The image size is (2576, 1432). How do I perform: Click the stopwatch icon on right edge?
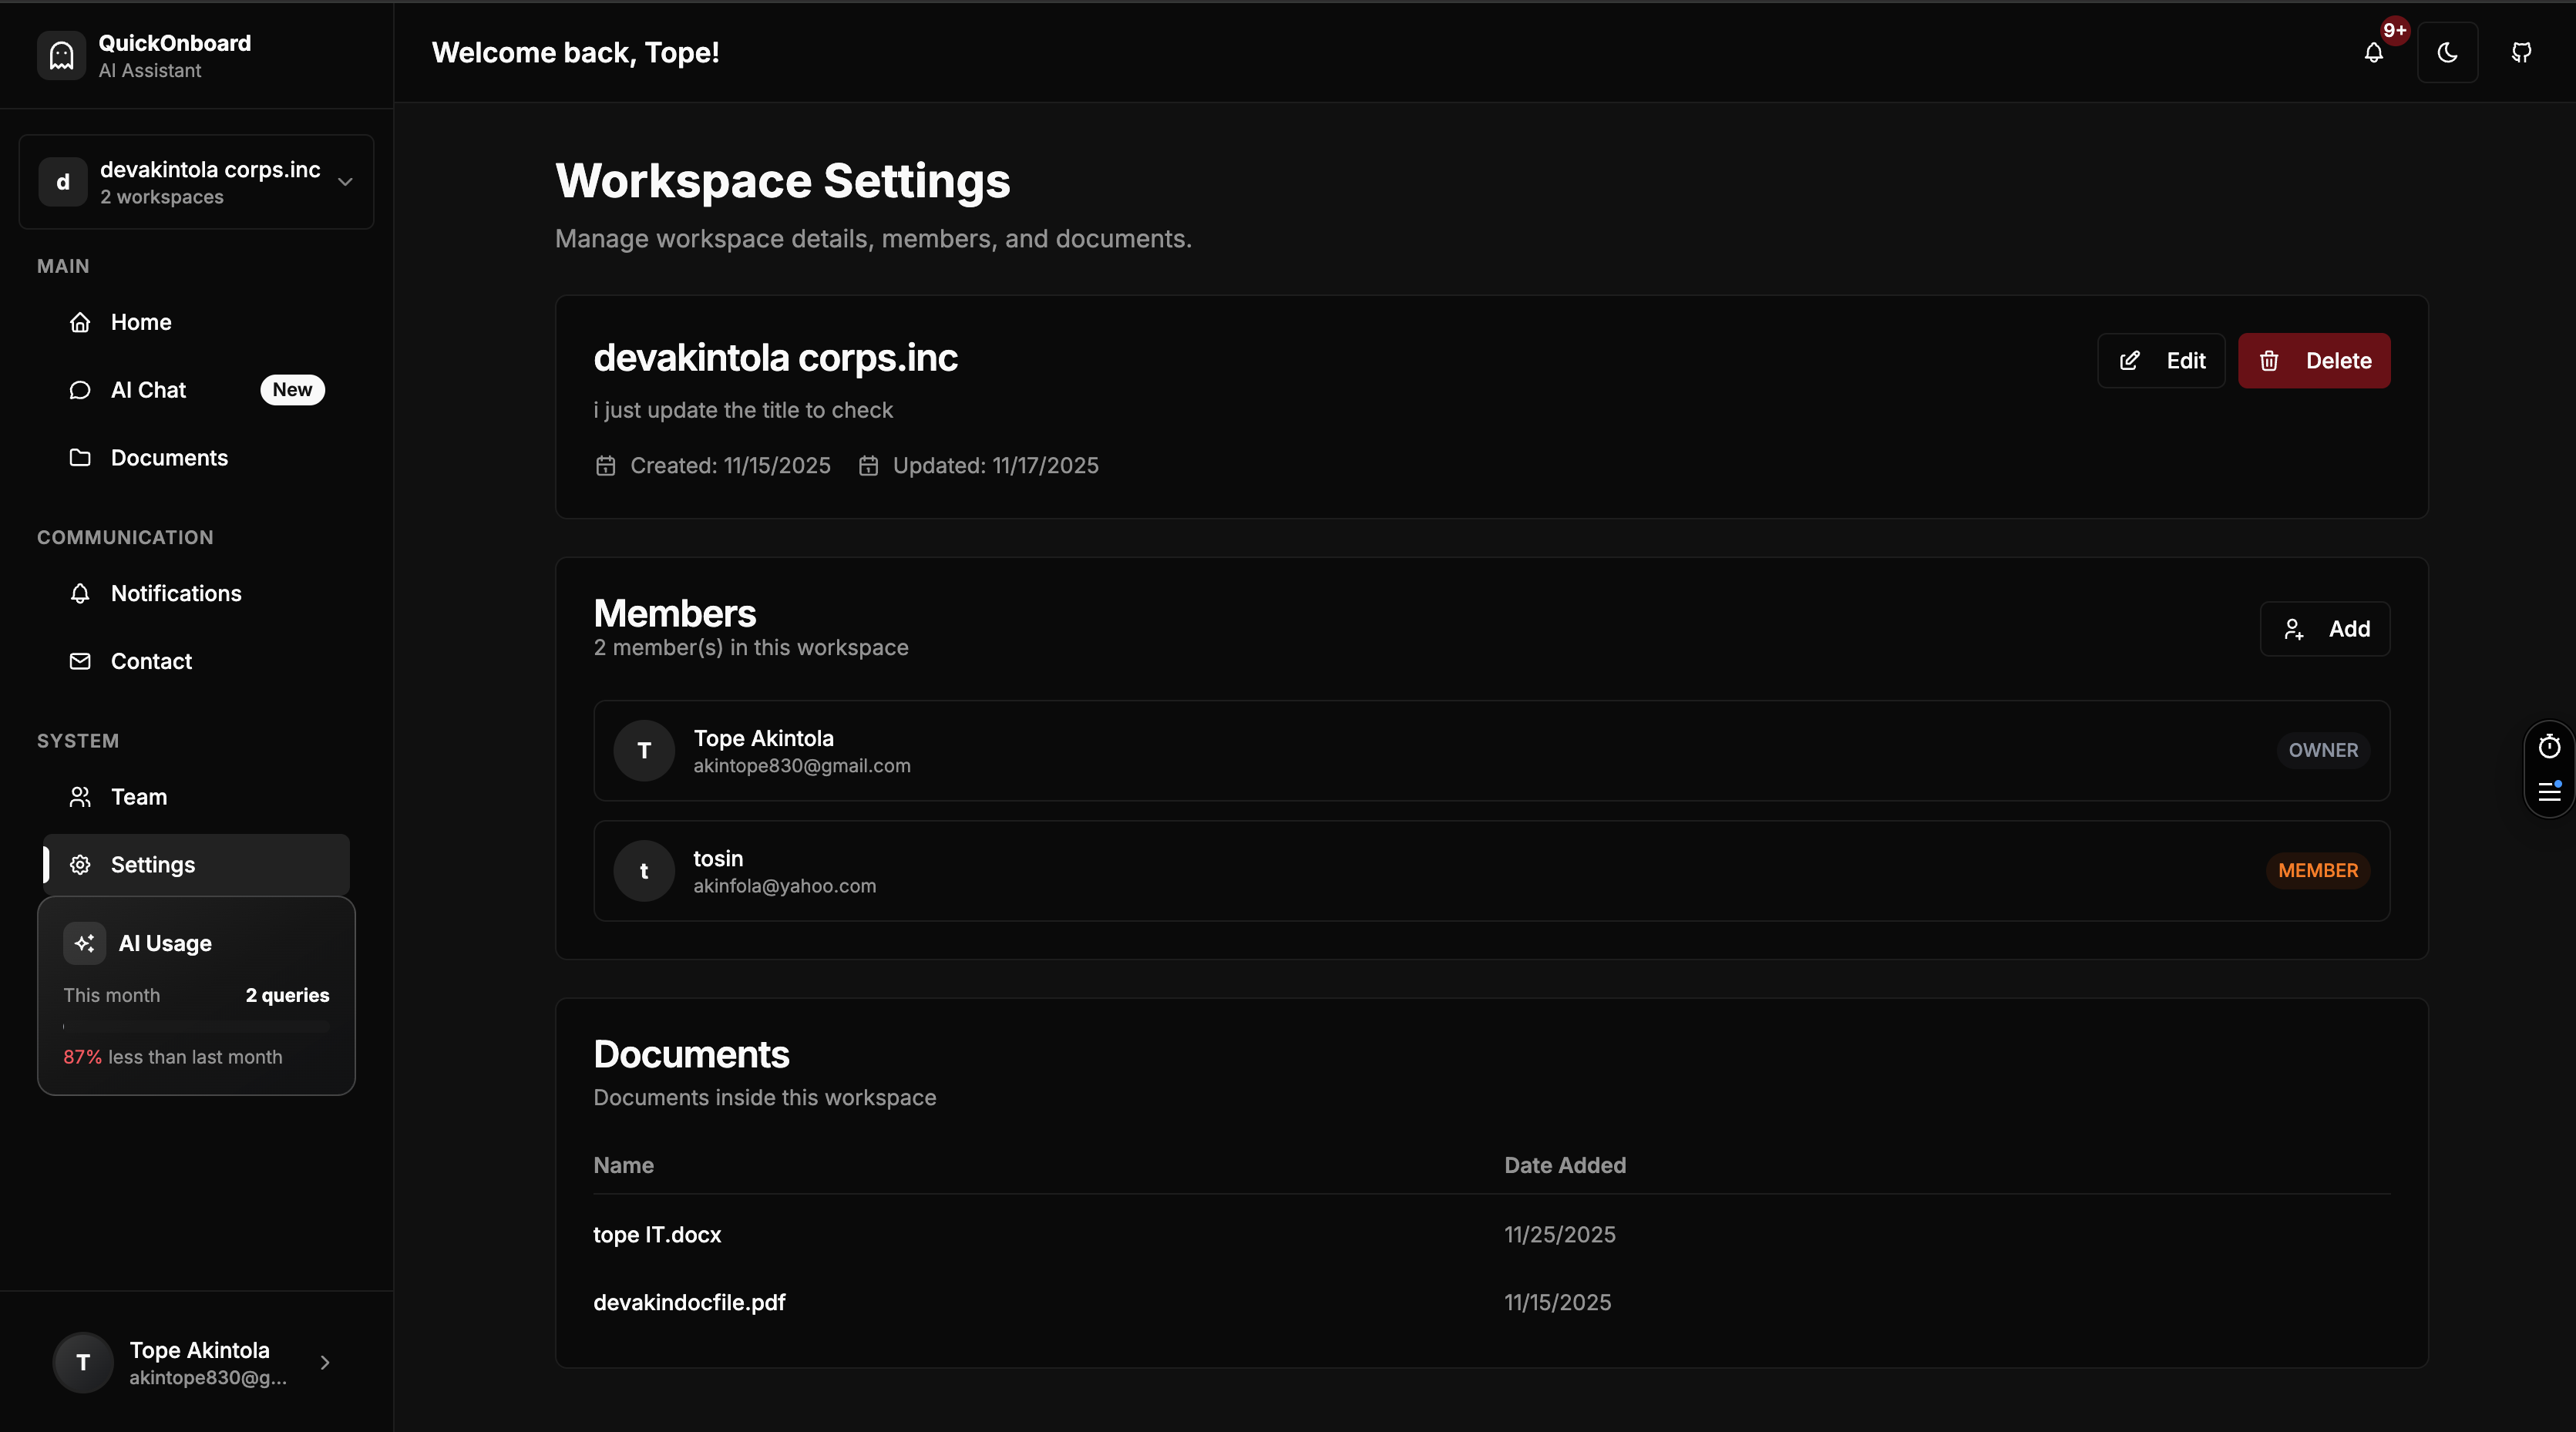[2549, 746]
